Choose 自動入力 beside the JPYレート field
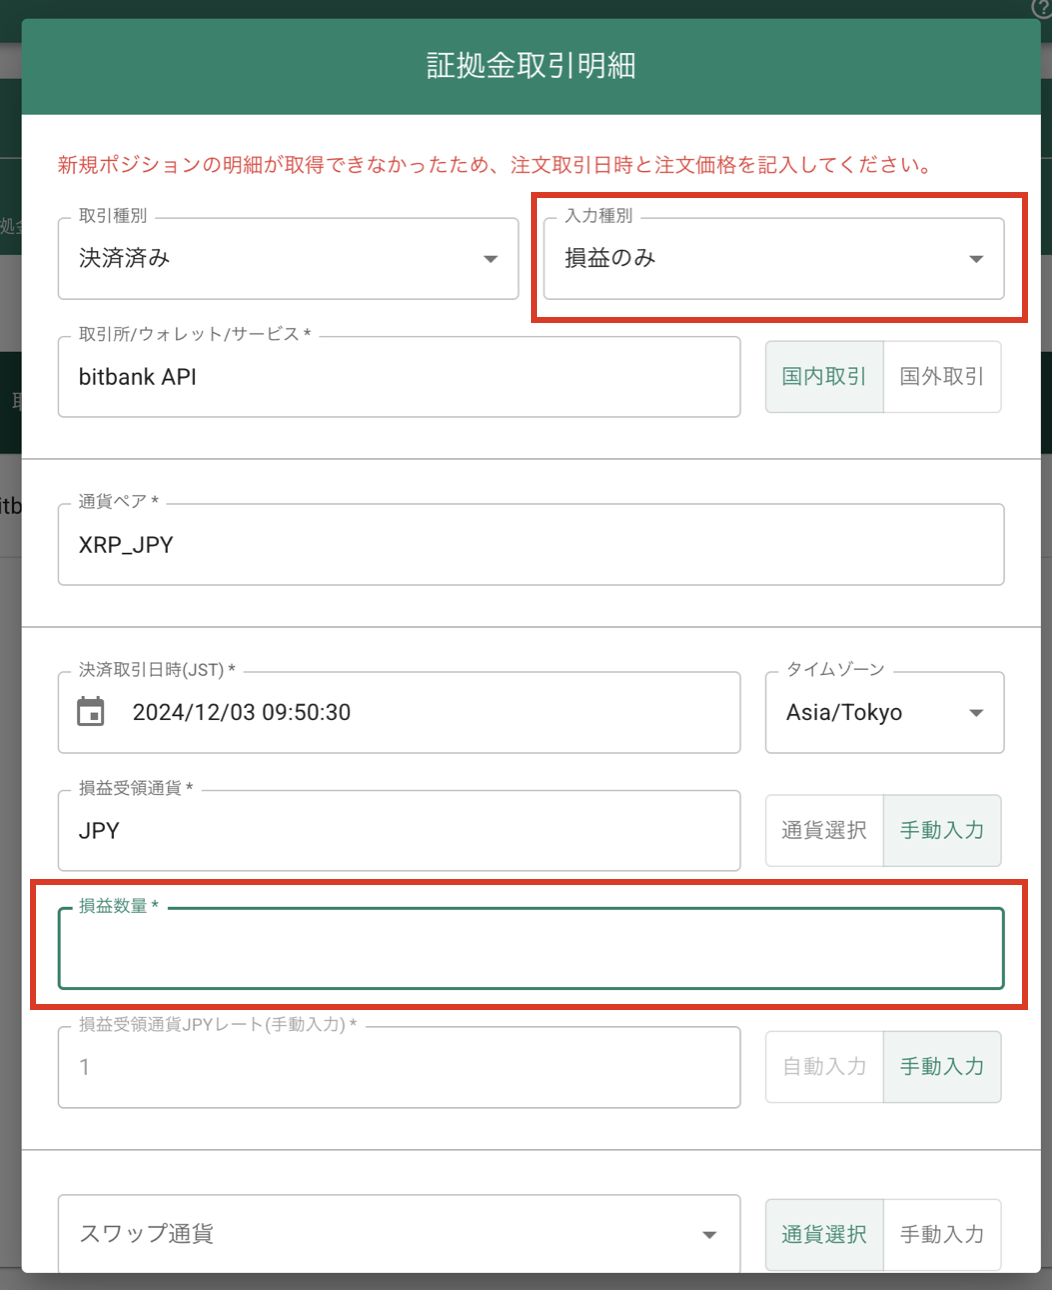Image resolution: width=1052 pixels, height=1290 pixels. [x=824, y=1067]
